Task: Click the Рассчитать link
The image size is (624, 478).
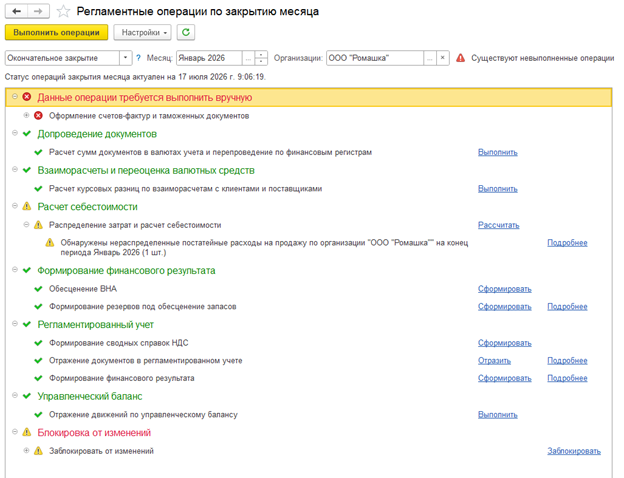Action: tap(499, 225)
